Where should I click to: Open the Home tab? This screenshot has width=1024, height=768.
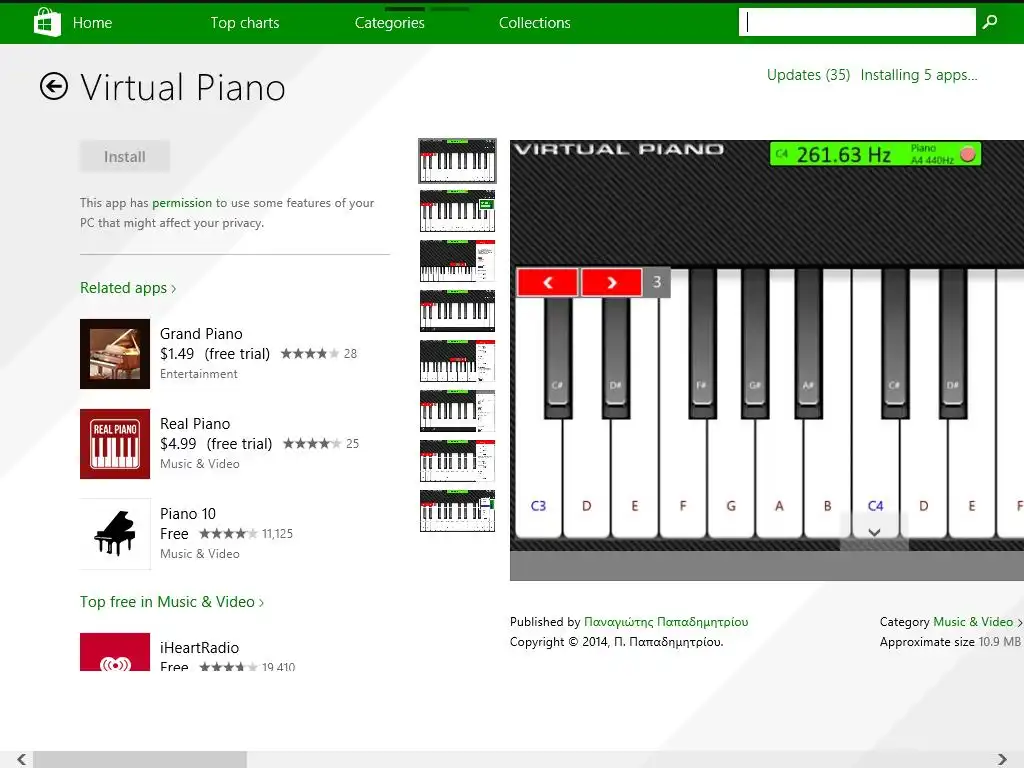click(93, 23)
